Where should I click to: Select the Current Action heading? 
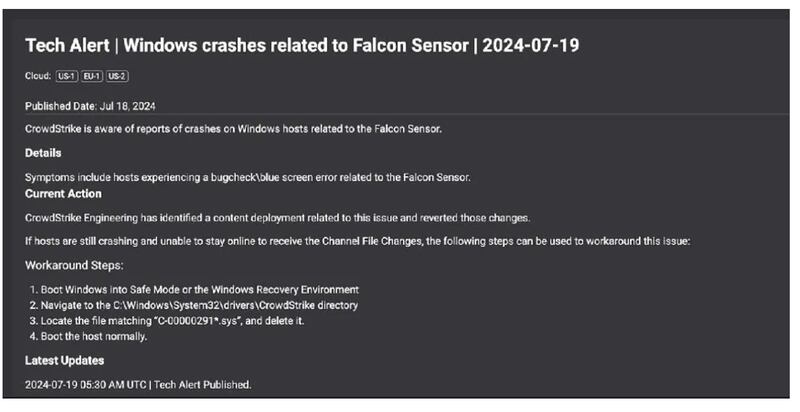click(62, 193)
